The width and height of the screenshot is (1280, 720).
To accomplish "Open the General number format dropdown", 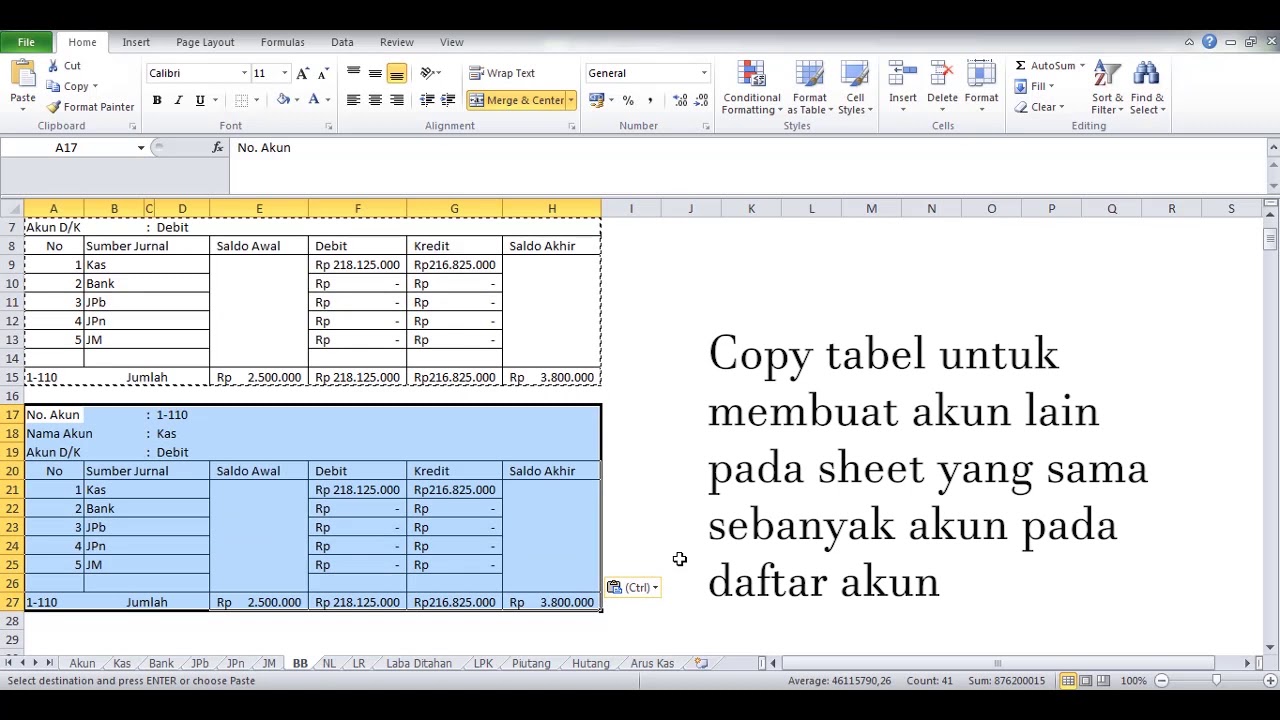I will coord(704,73).
